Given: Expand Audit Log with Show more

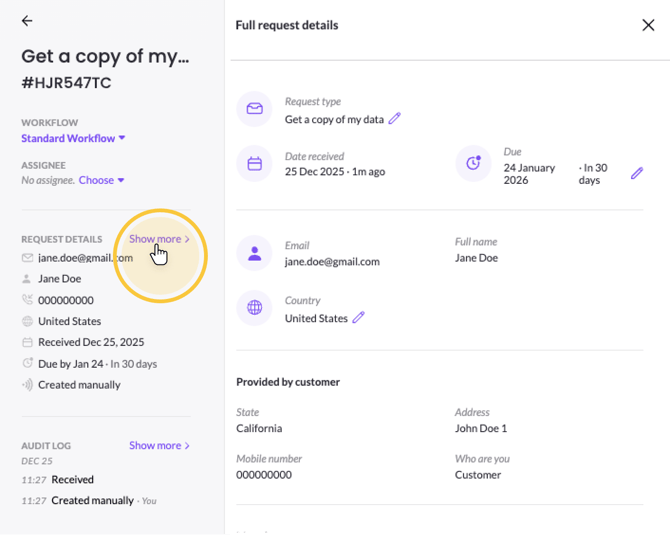Looking at the screenshot, I should coord(158,445).
